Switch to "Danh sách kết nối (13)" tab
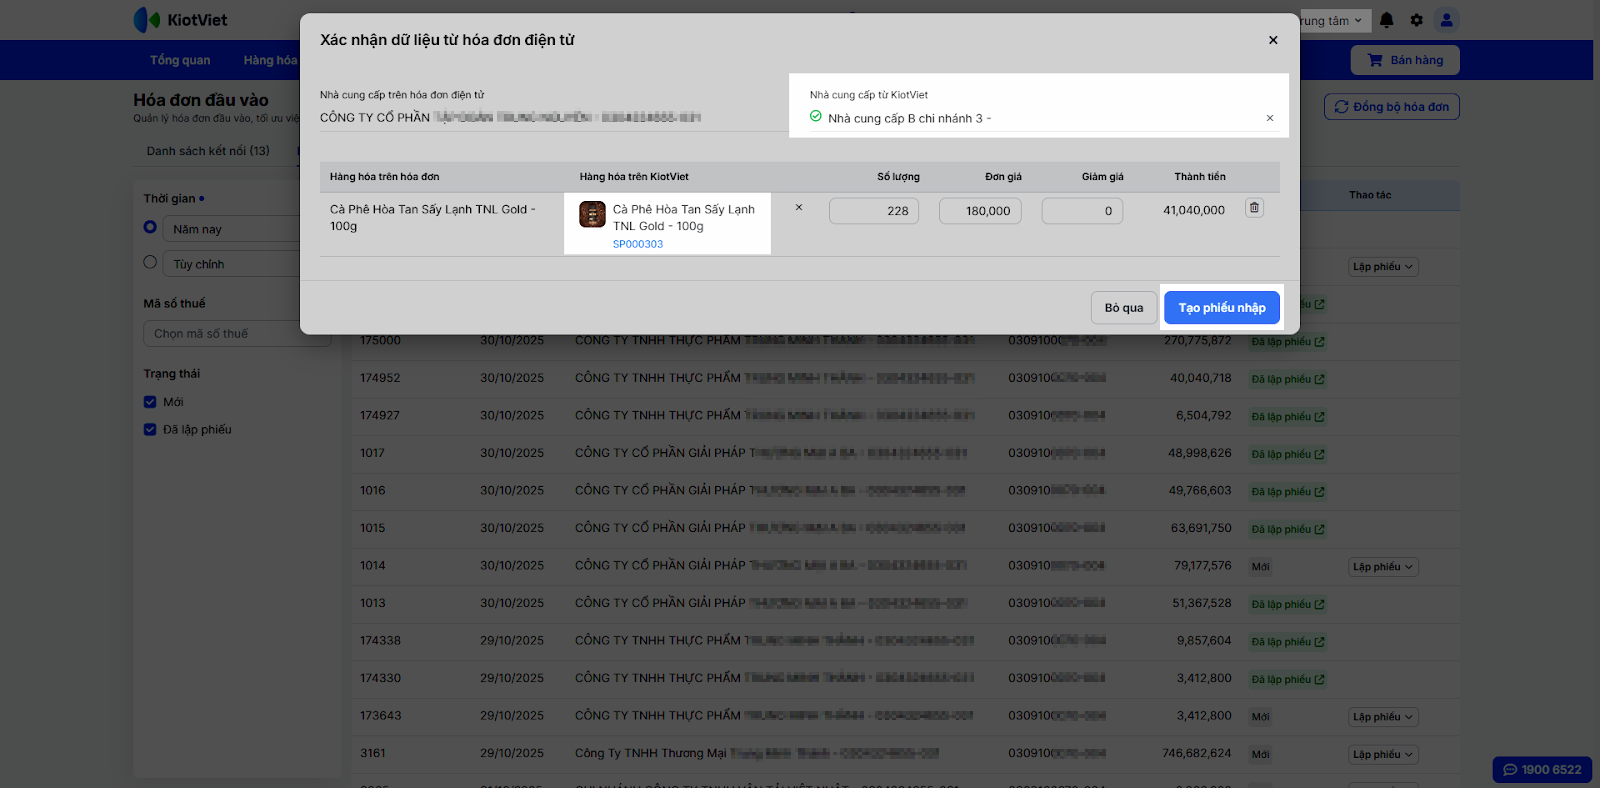Screen dimensions: 1600x788 point(208,151)
